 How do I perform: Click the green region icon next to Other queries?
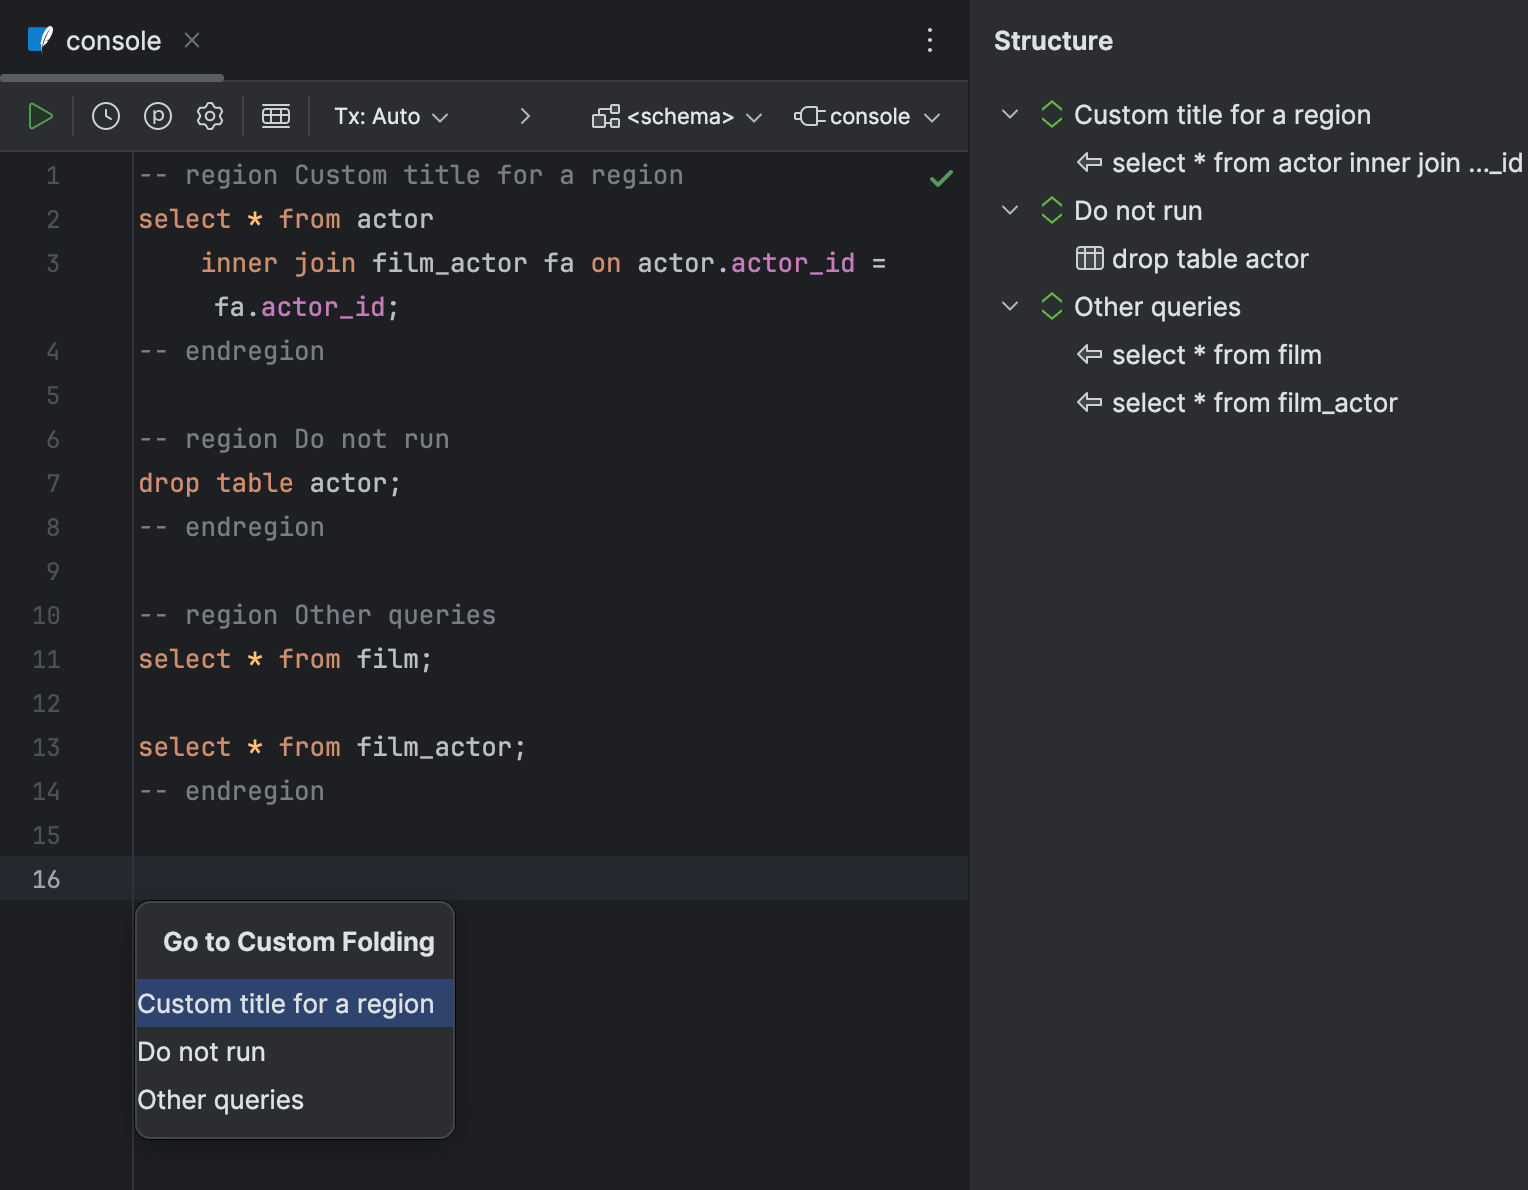(x=1051, y=306)
